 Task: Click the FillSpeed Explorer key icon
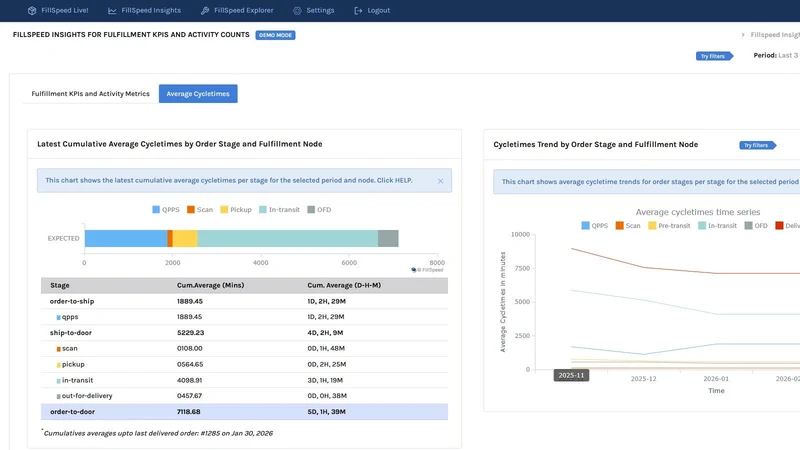pyautogui.click(x=205, y=10)
